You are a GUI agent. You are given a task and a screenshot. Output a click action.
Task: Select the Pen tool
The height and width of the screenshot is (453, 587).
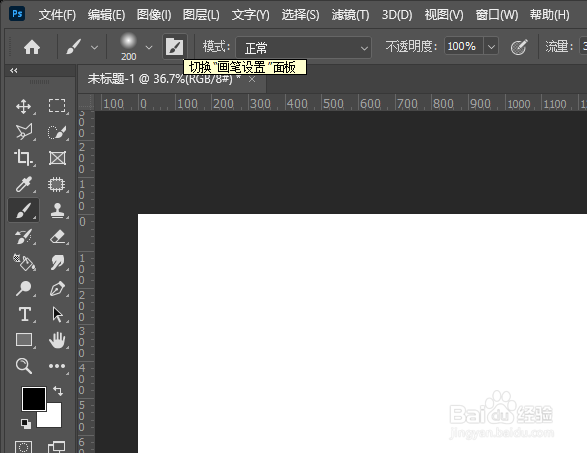tap(57, 289)
